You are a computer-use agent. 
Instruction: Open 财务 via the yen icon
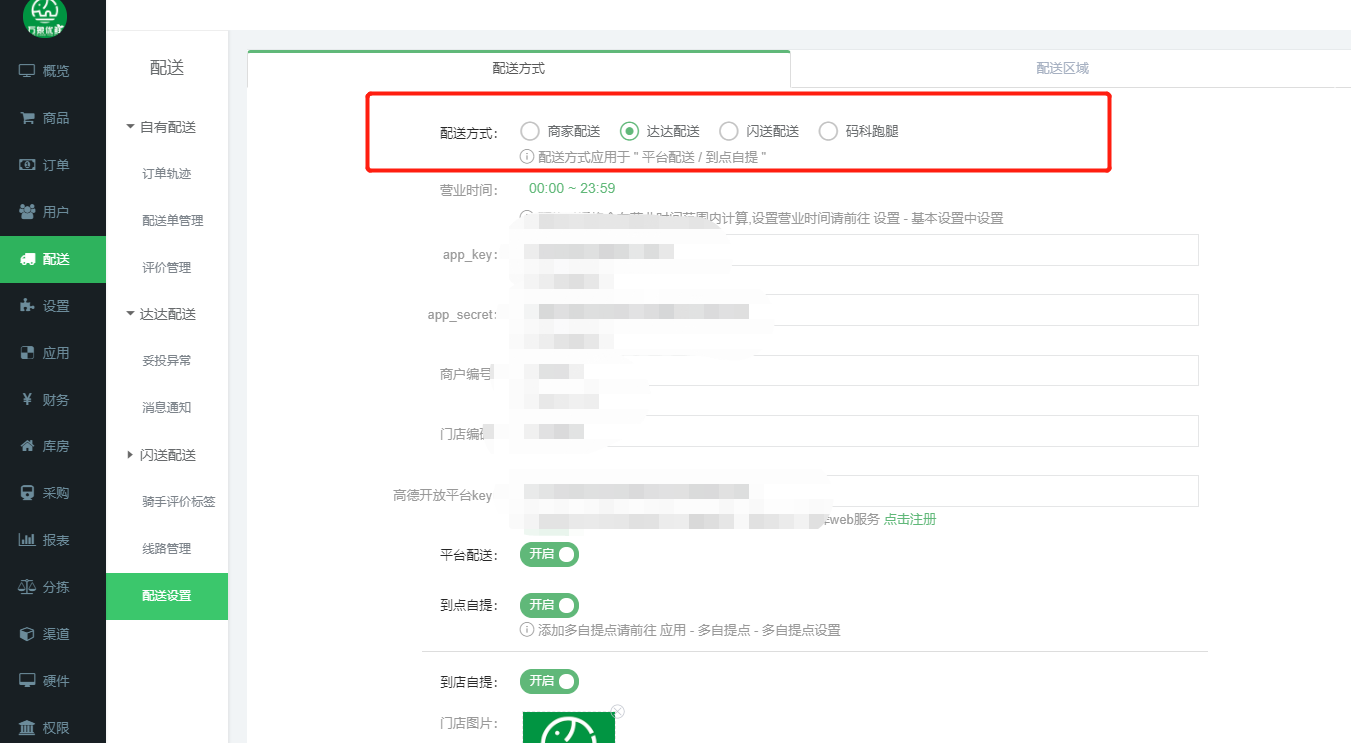[27, 400]
